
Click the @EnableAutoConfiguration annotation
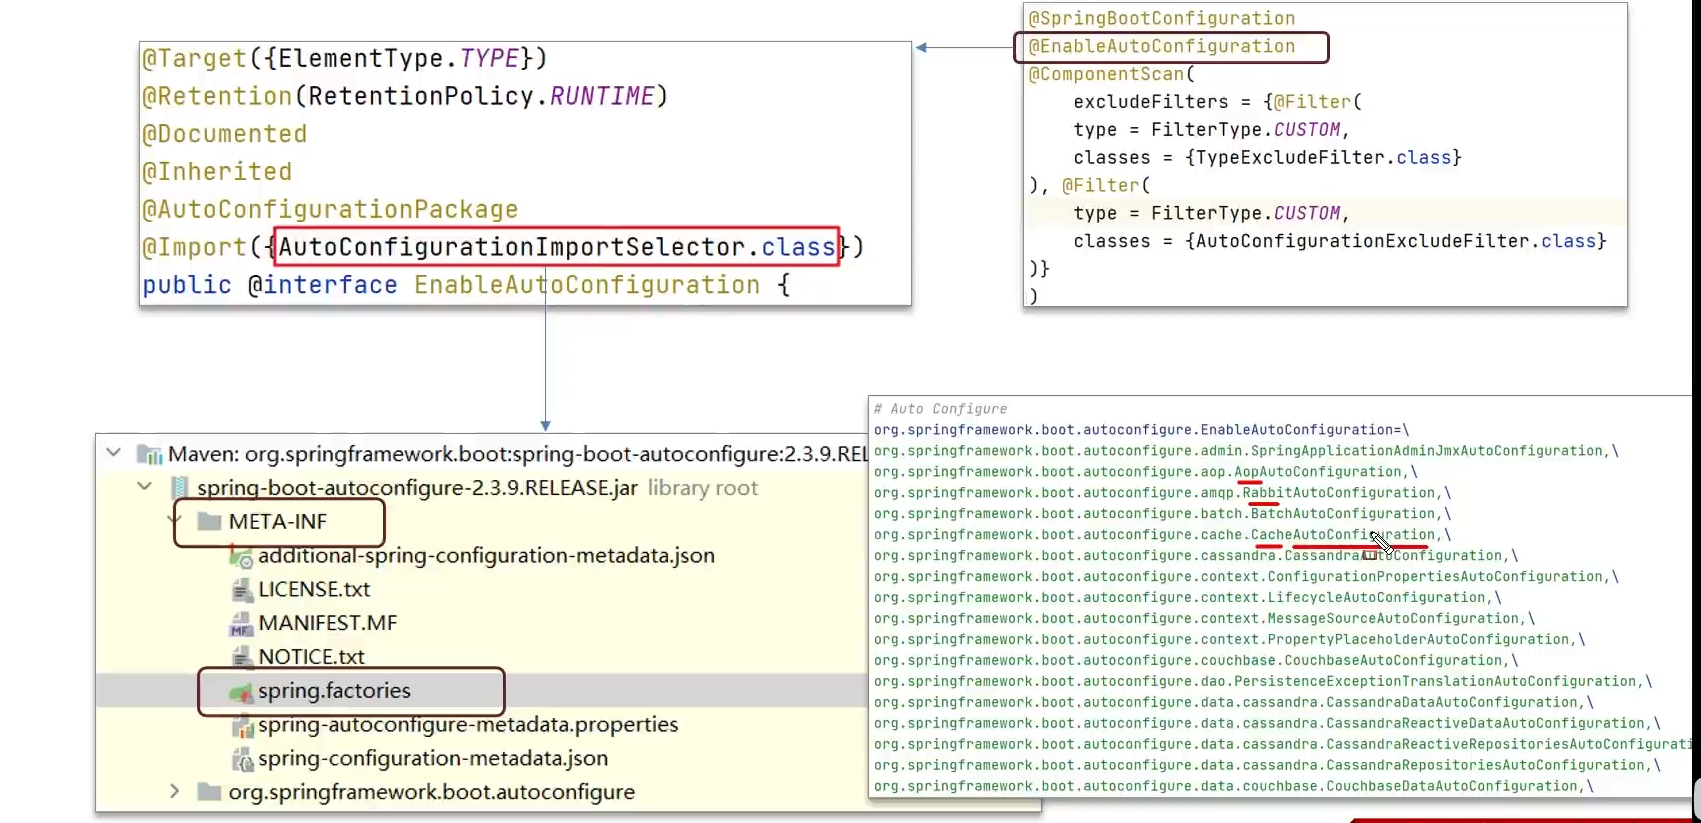tap(1161, 46)
